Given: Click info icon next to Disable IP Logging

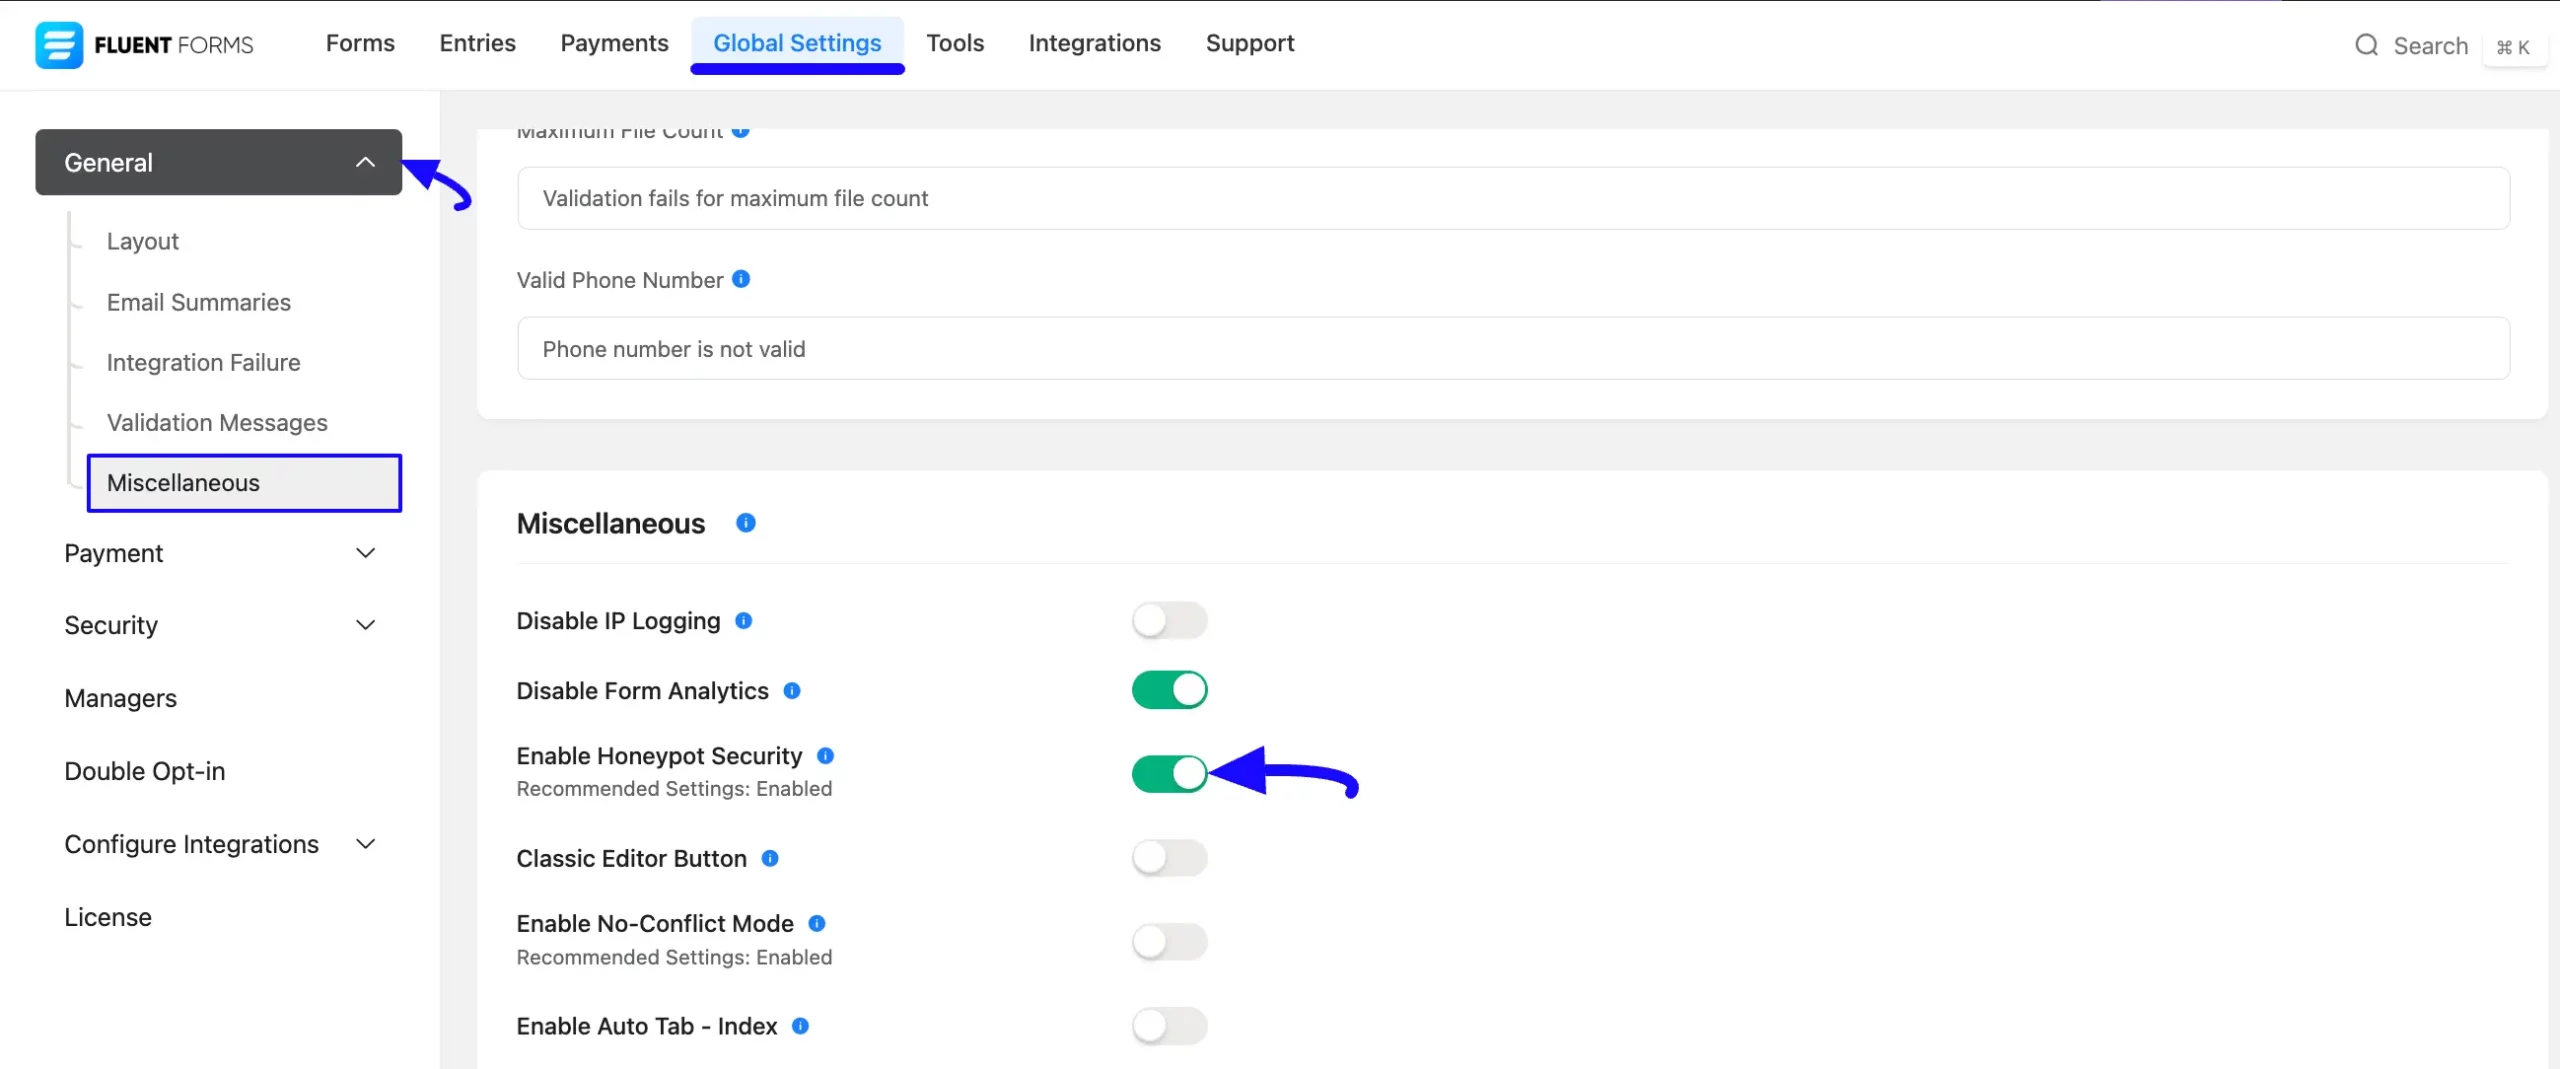Looking at the screenshot, I should click(x=743, y=620).
